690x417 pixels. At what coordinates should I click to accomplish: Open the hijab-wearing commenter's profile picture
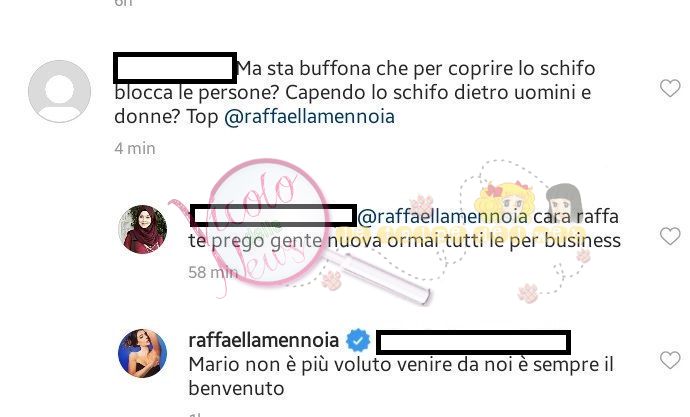coord(143,229)
